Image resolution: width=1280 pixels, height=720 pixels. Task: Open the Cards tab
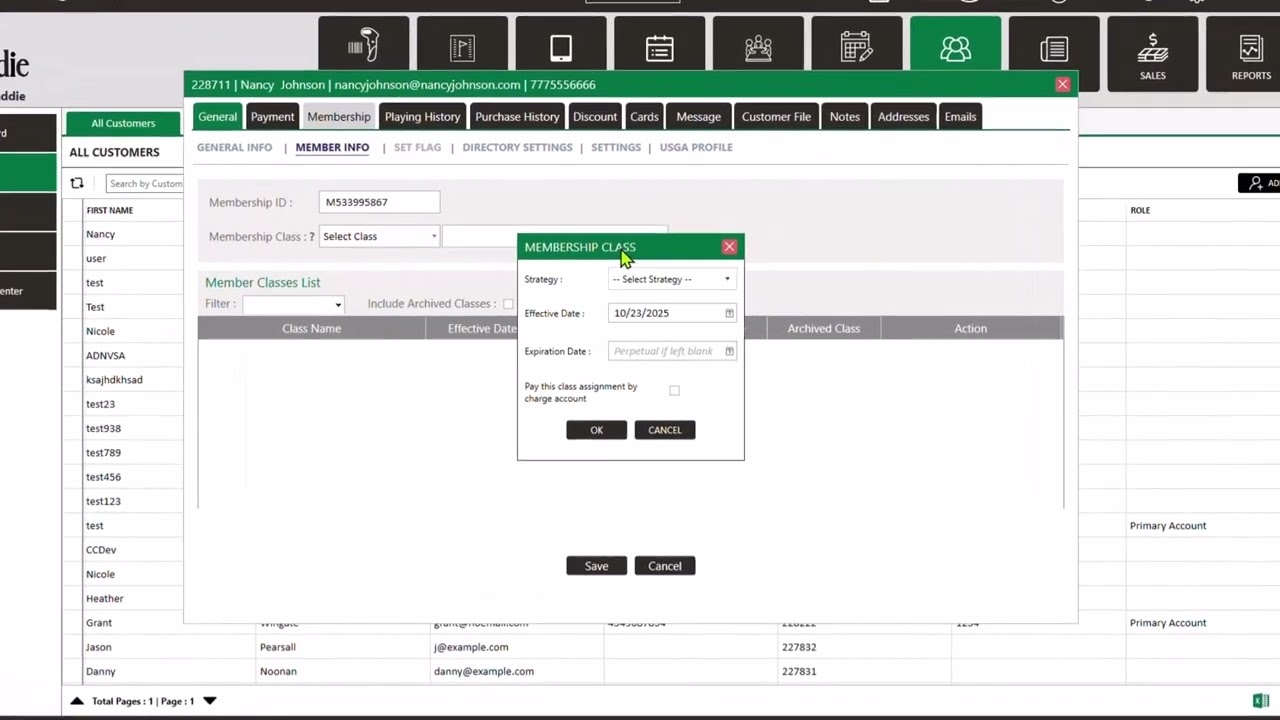click(x=644, y=117)
